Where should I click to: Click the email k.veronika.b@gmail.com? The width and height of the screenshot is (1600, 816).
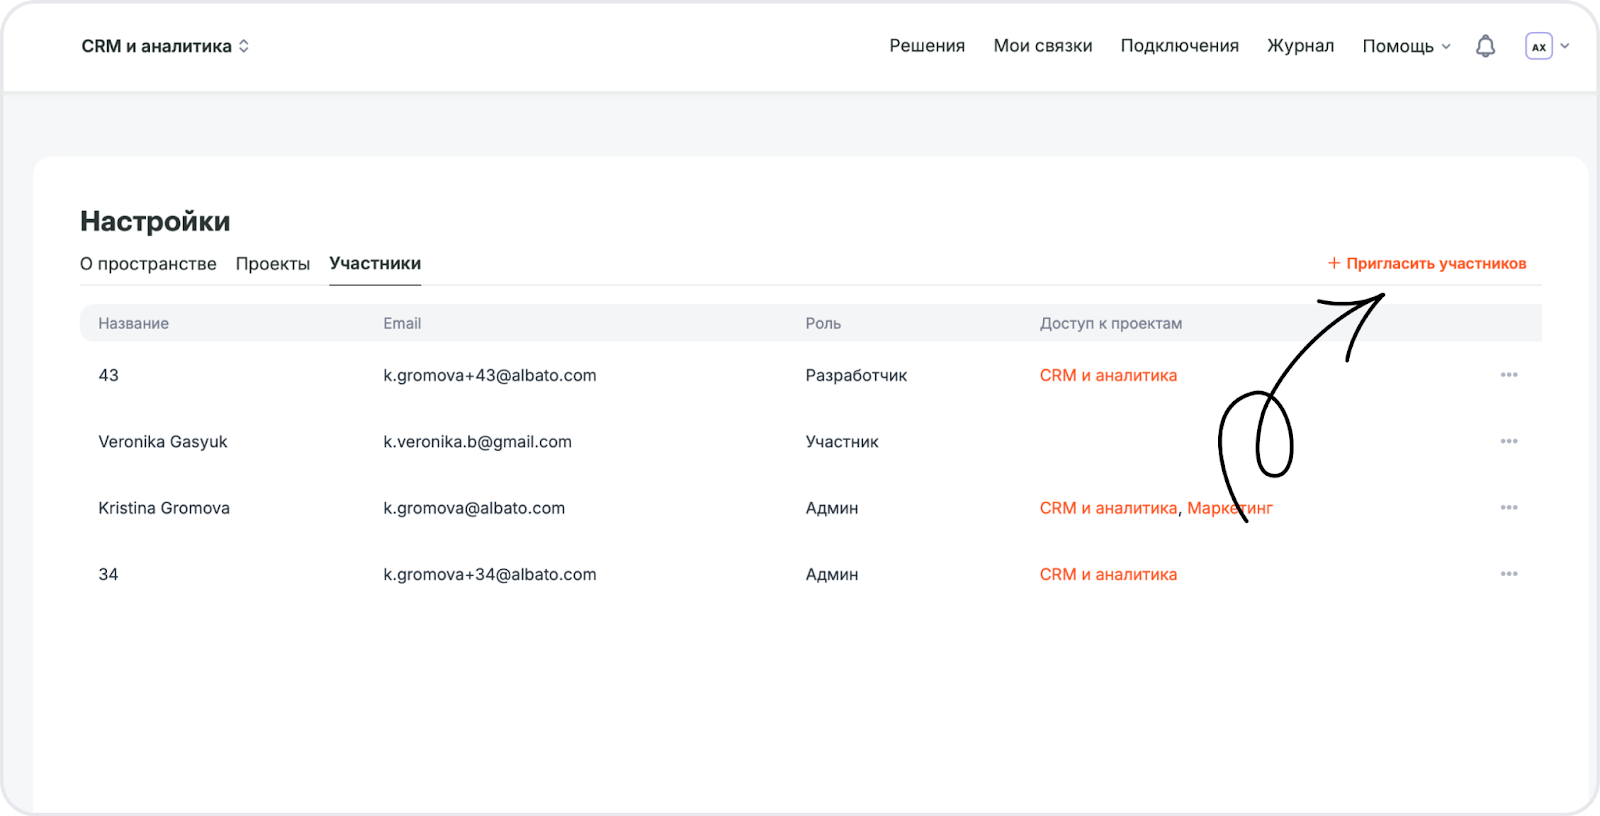point(477,441)
